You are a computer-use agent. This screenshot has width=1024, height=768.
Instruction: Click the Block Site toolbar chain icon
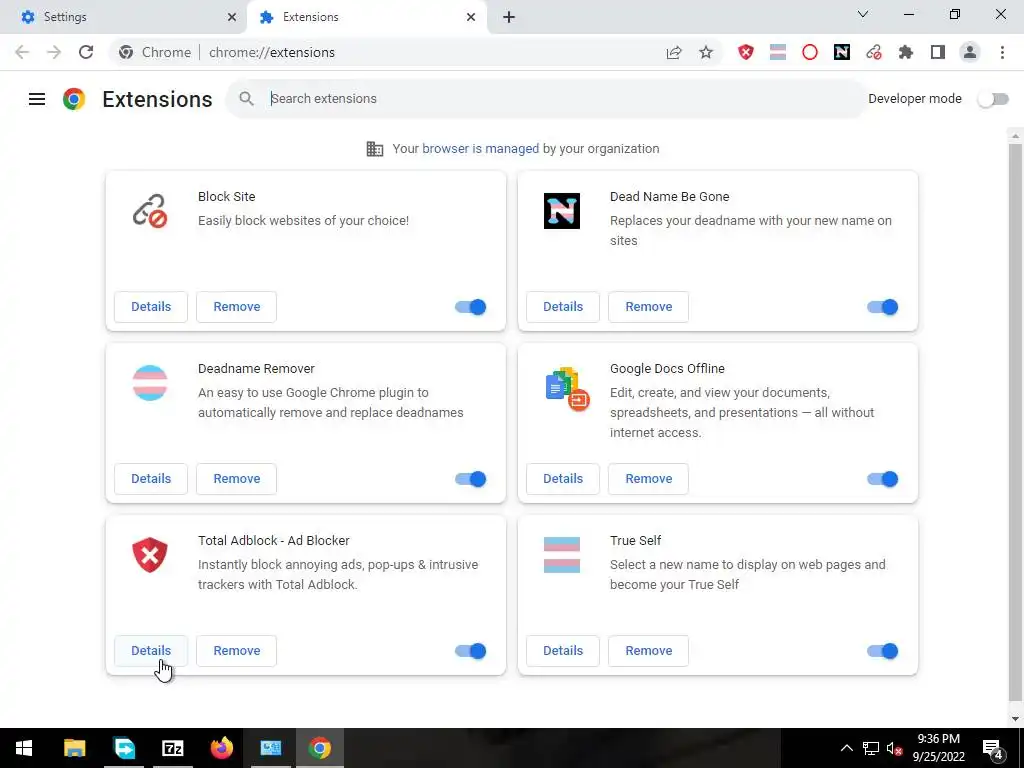(x=874, y=52)
